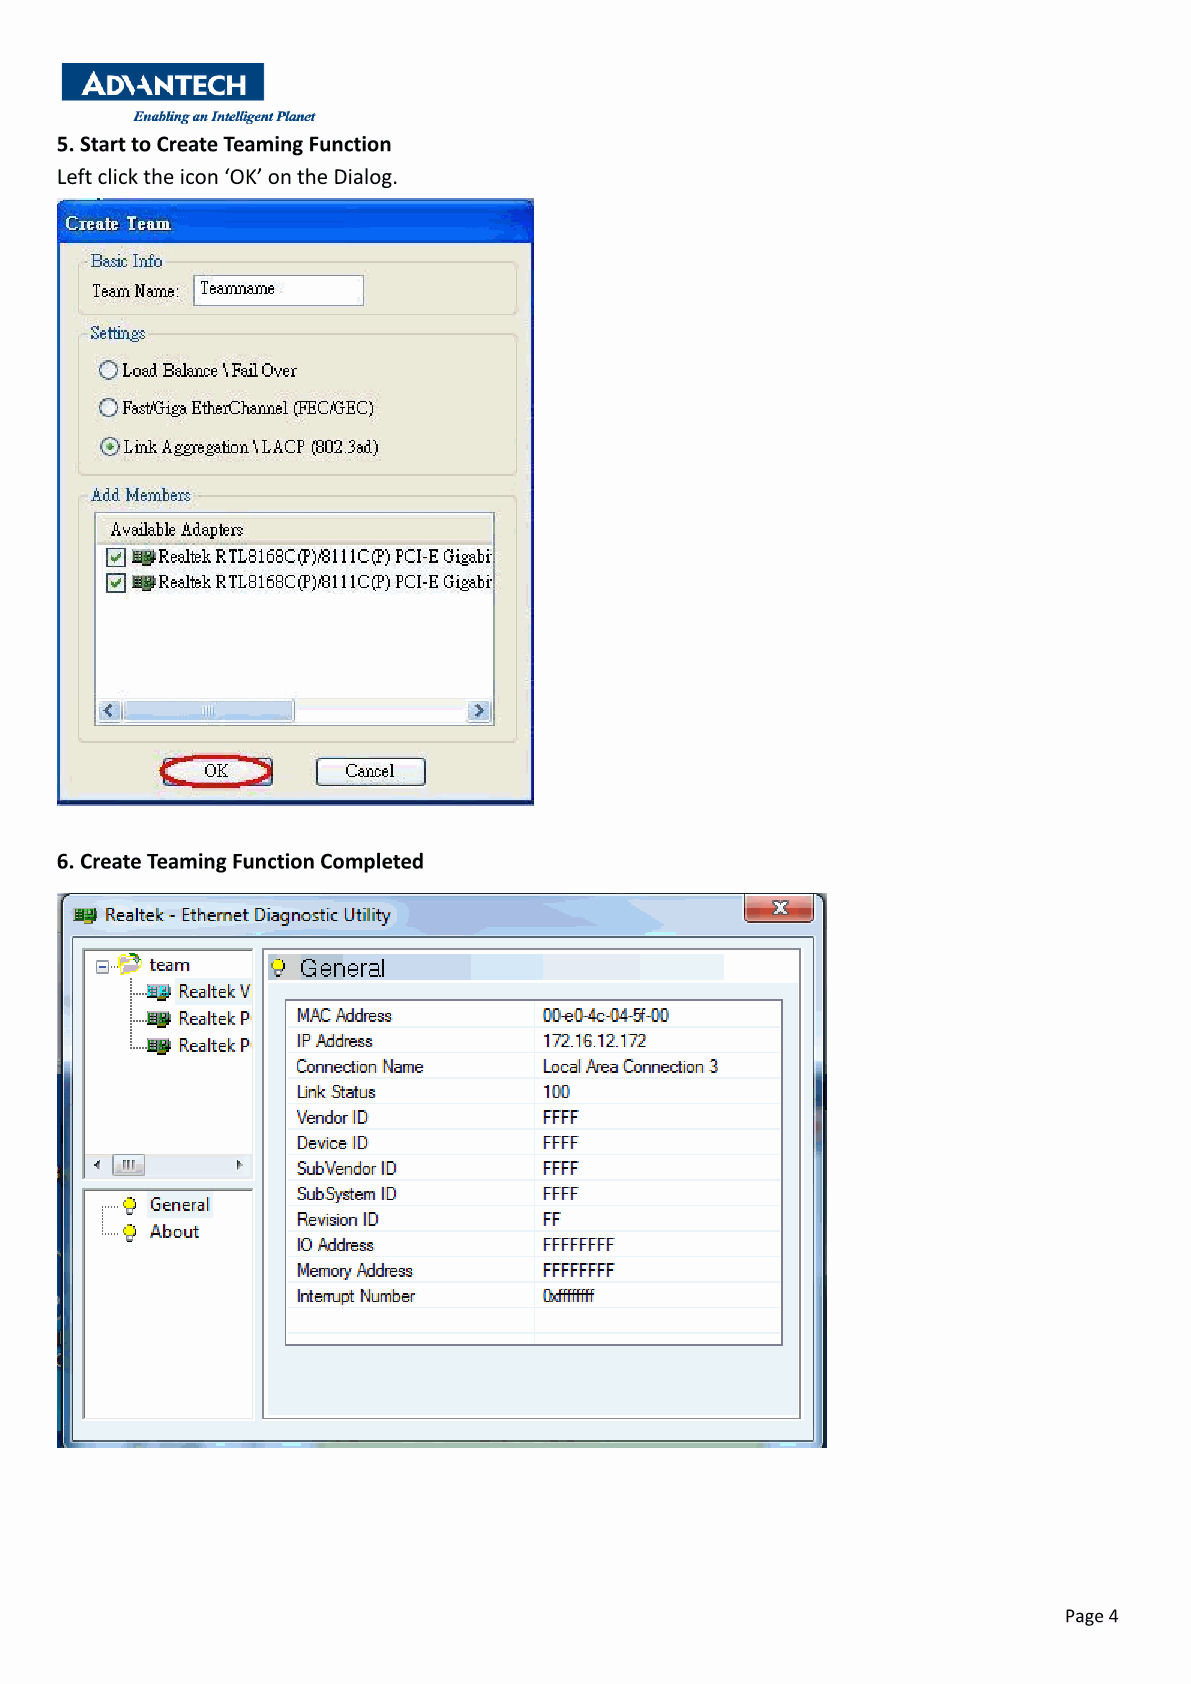Image resolution: width=1191 pixels, height=1684 pixels.
Task: Select the last Realtek P adapter tree item
Action: tap(214, 1045)
